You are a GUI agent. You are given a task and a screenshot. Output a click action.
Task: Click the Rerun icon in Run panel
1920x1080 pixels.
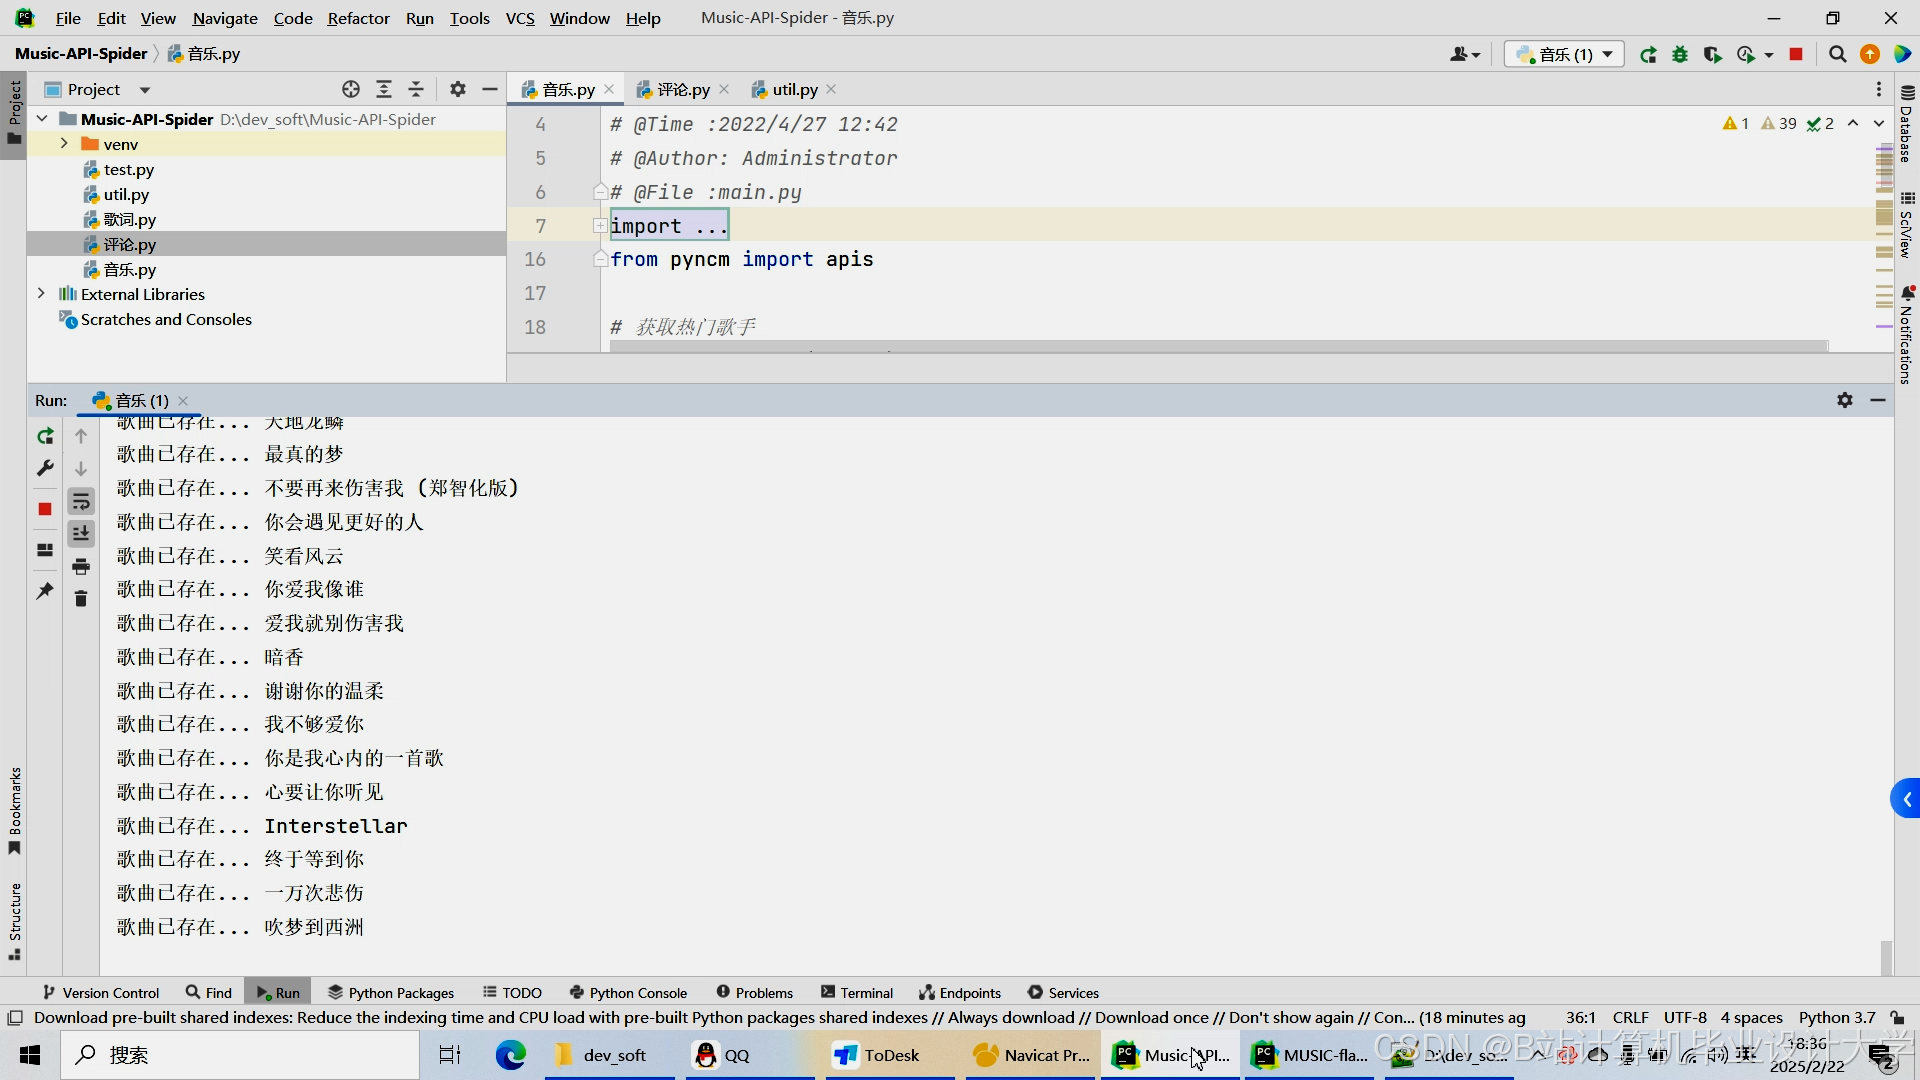[45, 436]
